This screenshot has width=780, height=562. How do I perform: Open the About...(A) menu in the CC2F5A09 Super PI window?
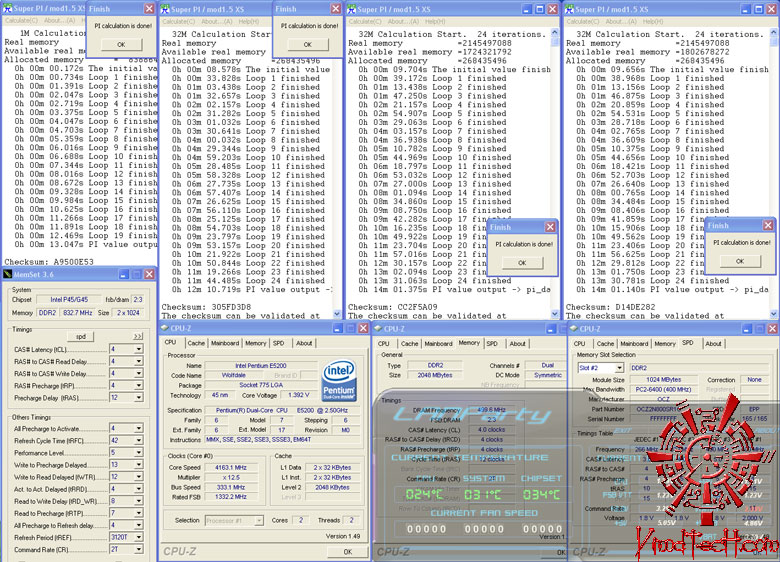403,21
